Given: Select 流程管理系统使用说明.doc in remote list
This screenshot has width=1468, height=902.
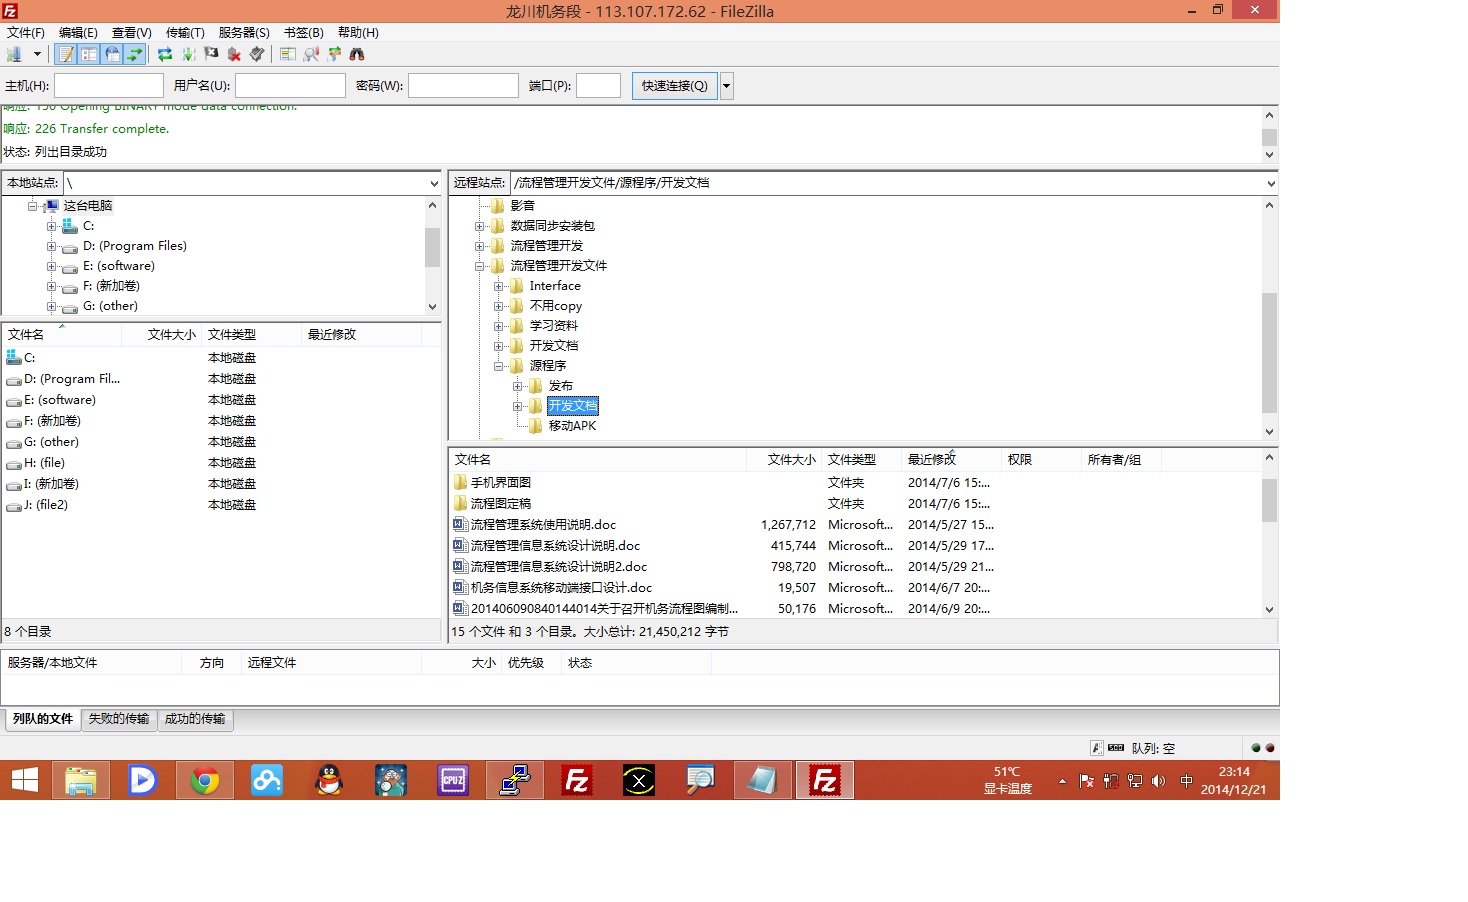Looking at the screenshot, I should pos(543,525).
